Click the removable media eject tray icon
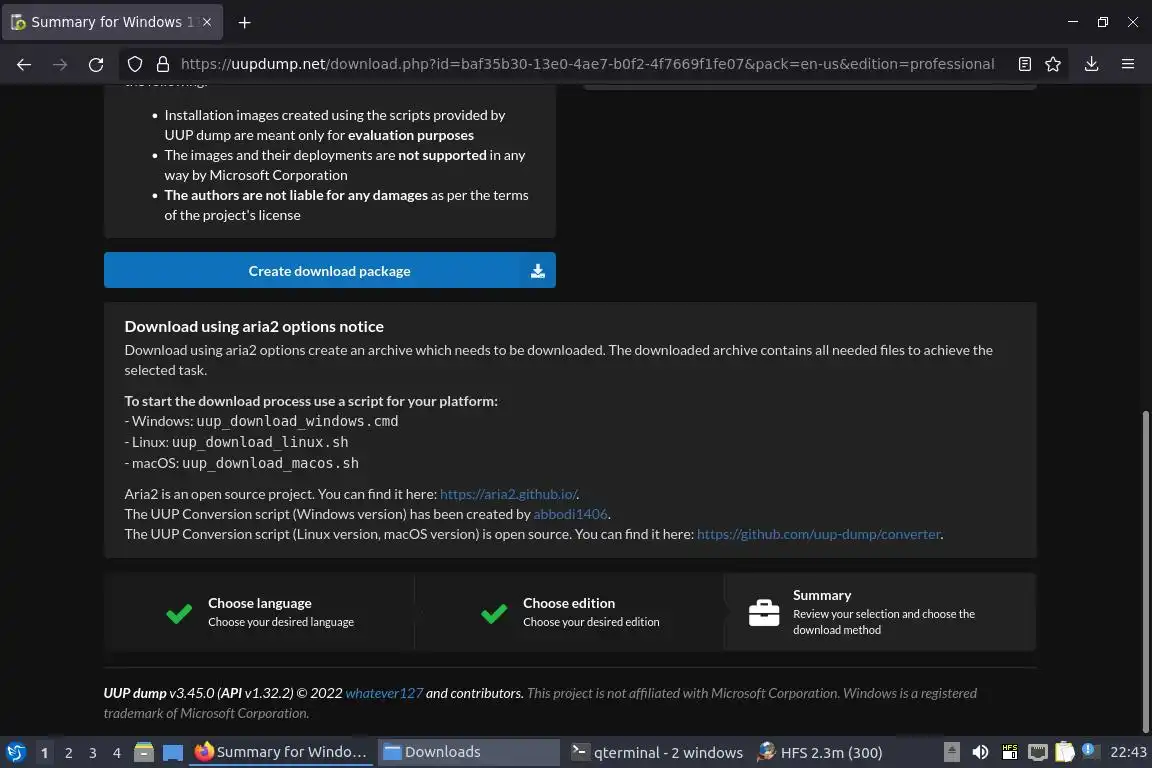This screenshot has width=1152, height=768. (951, 752)
